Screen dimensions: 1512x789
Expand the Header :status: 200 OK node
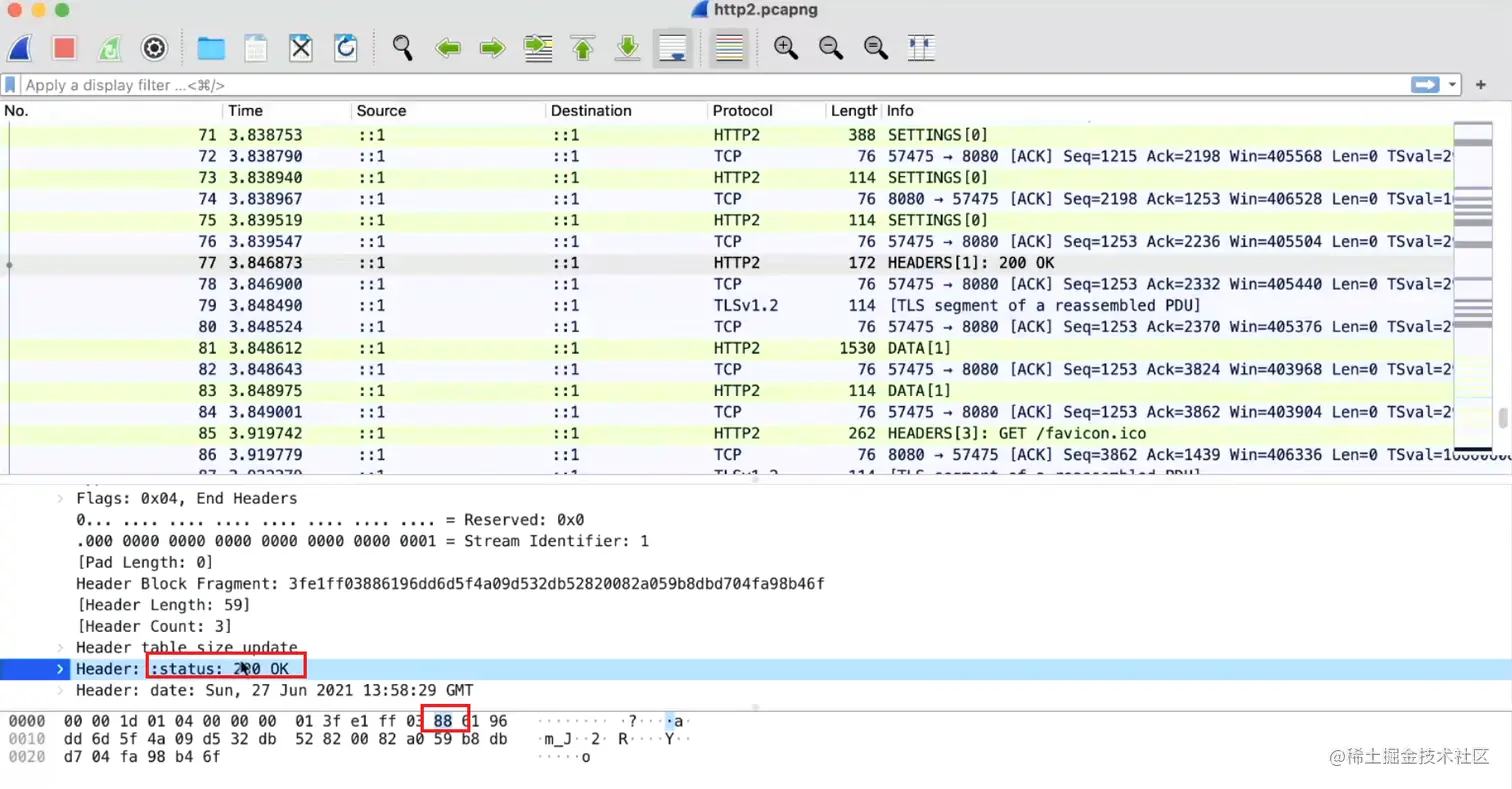60,669
